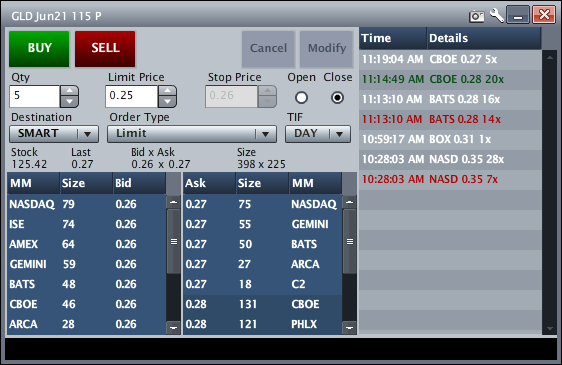The width and height of the screenshot is (562, 365).
Task: Select the NASDAQ 79 bid row
Action: (x=86, y=204)
